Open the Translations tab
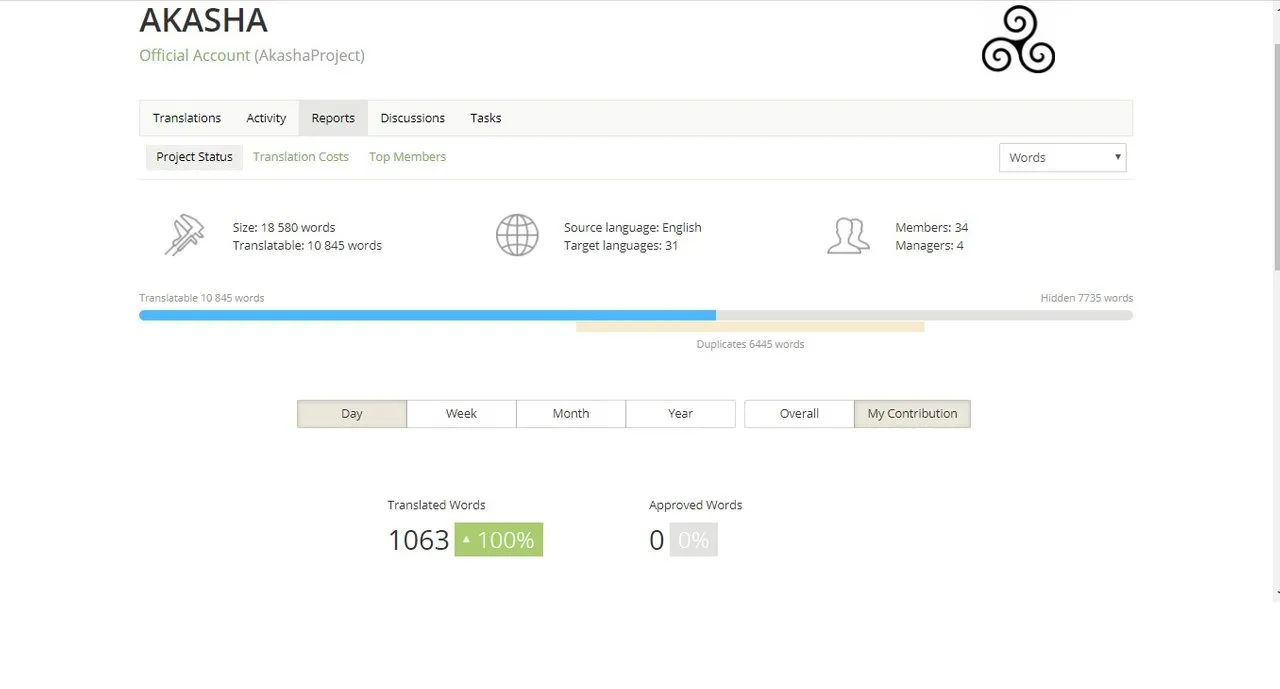Screen dimensions: 1280x689 pos(187,118)
